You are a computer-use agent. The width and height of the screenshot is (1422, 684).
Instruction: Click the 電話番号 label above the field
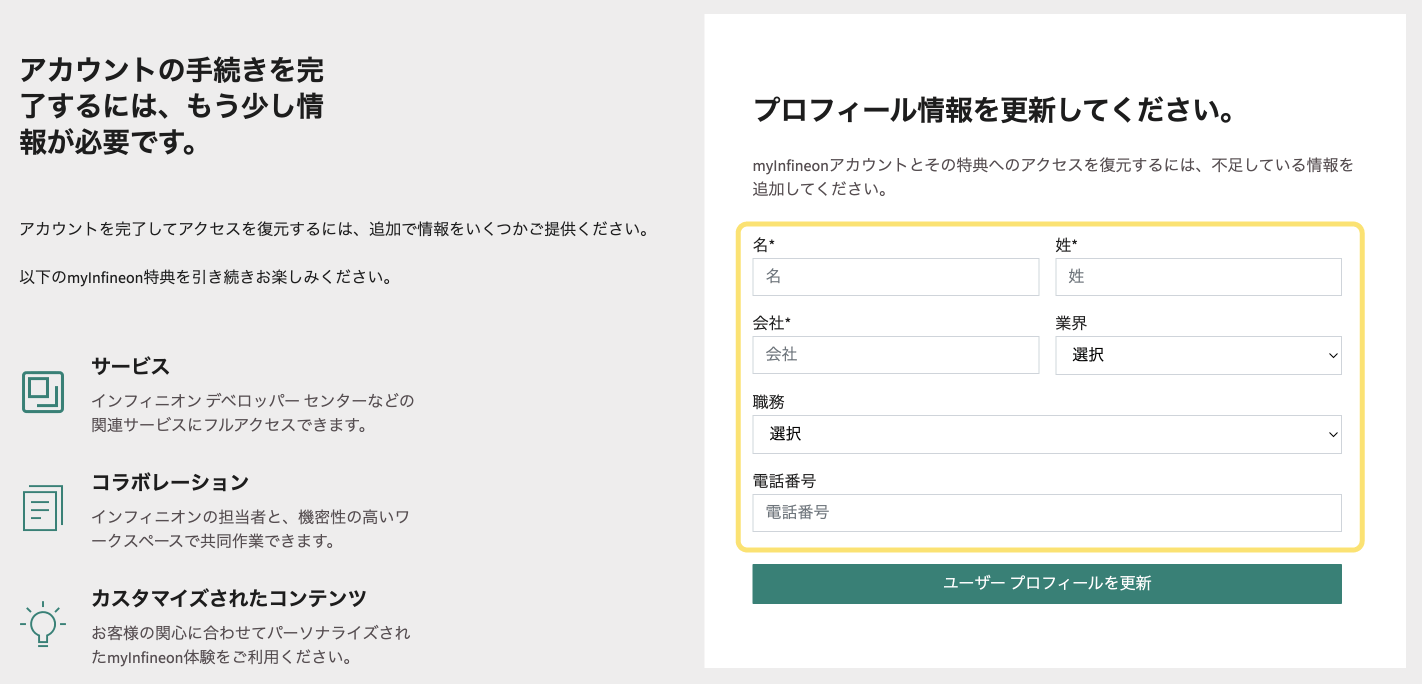pos(784,481)
